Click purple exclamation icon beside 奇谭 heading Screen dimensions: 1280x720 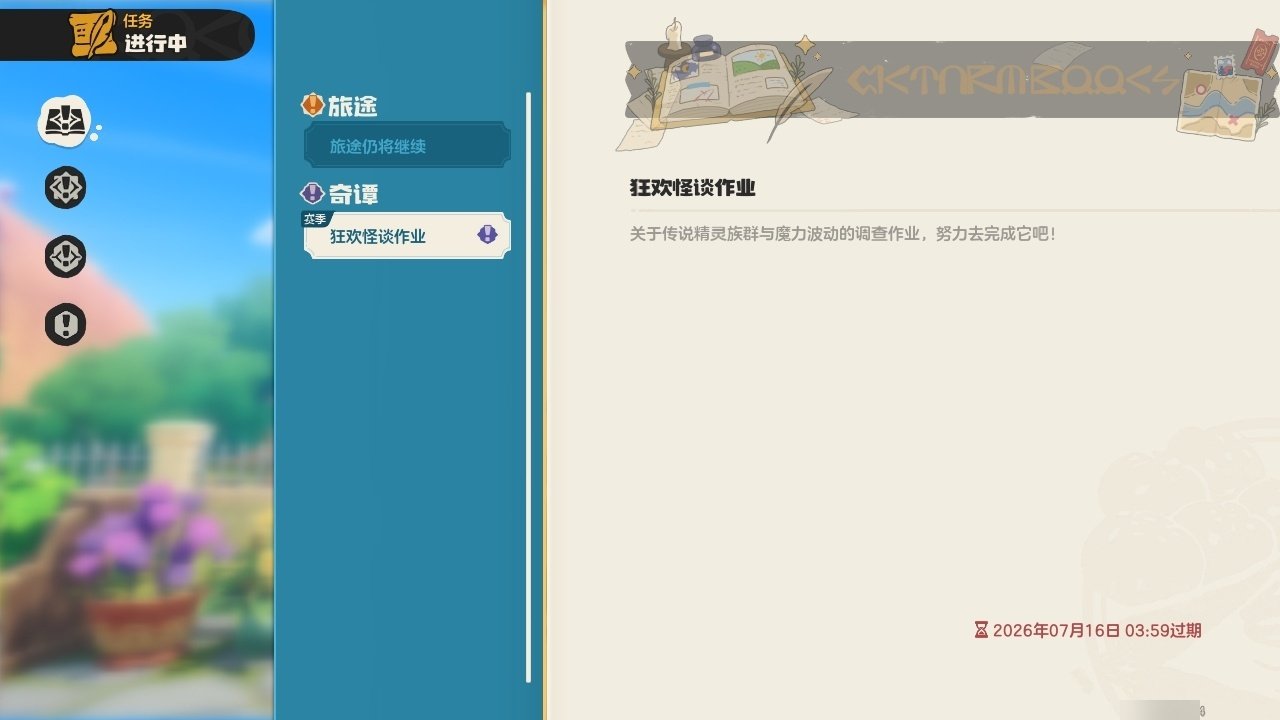point(313,193)
